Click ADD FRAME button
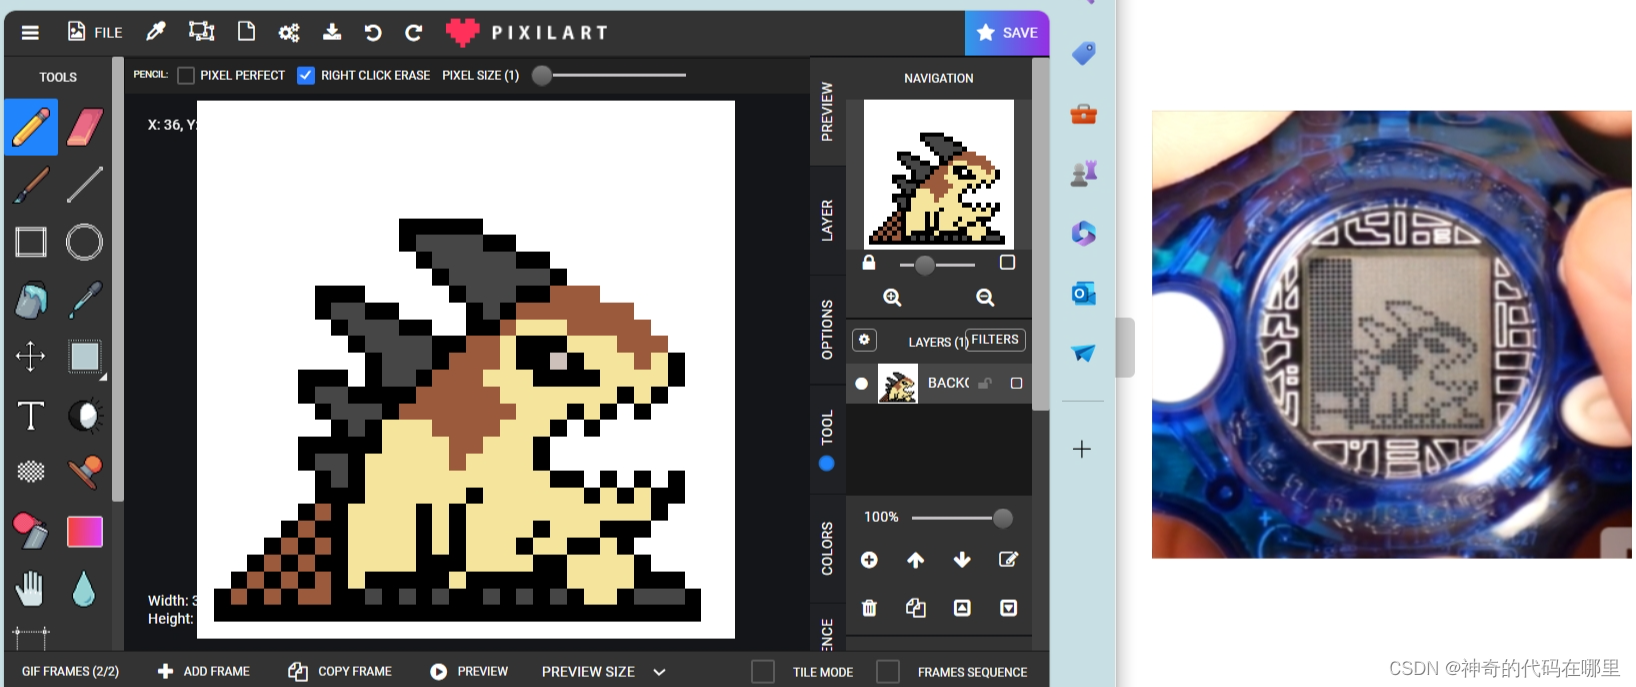The image size is (1636, 687). (204, 671)
